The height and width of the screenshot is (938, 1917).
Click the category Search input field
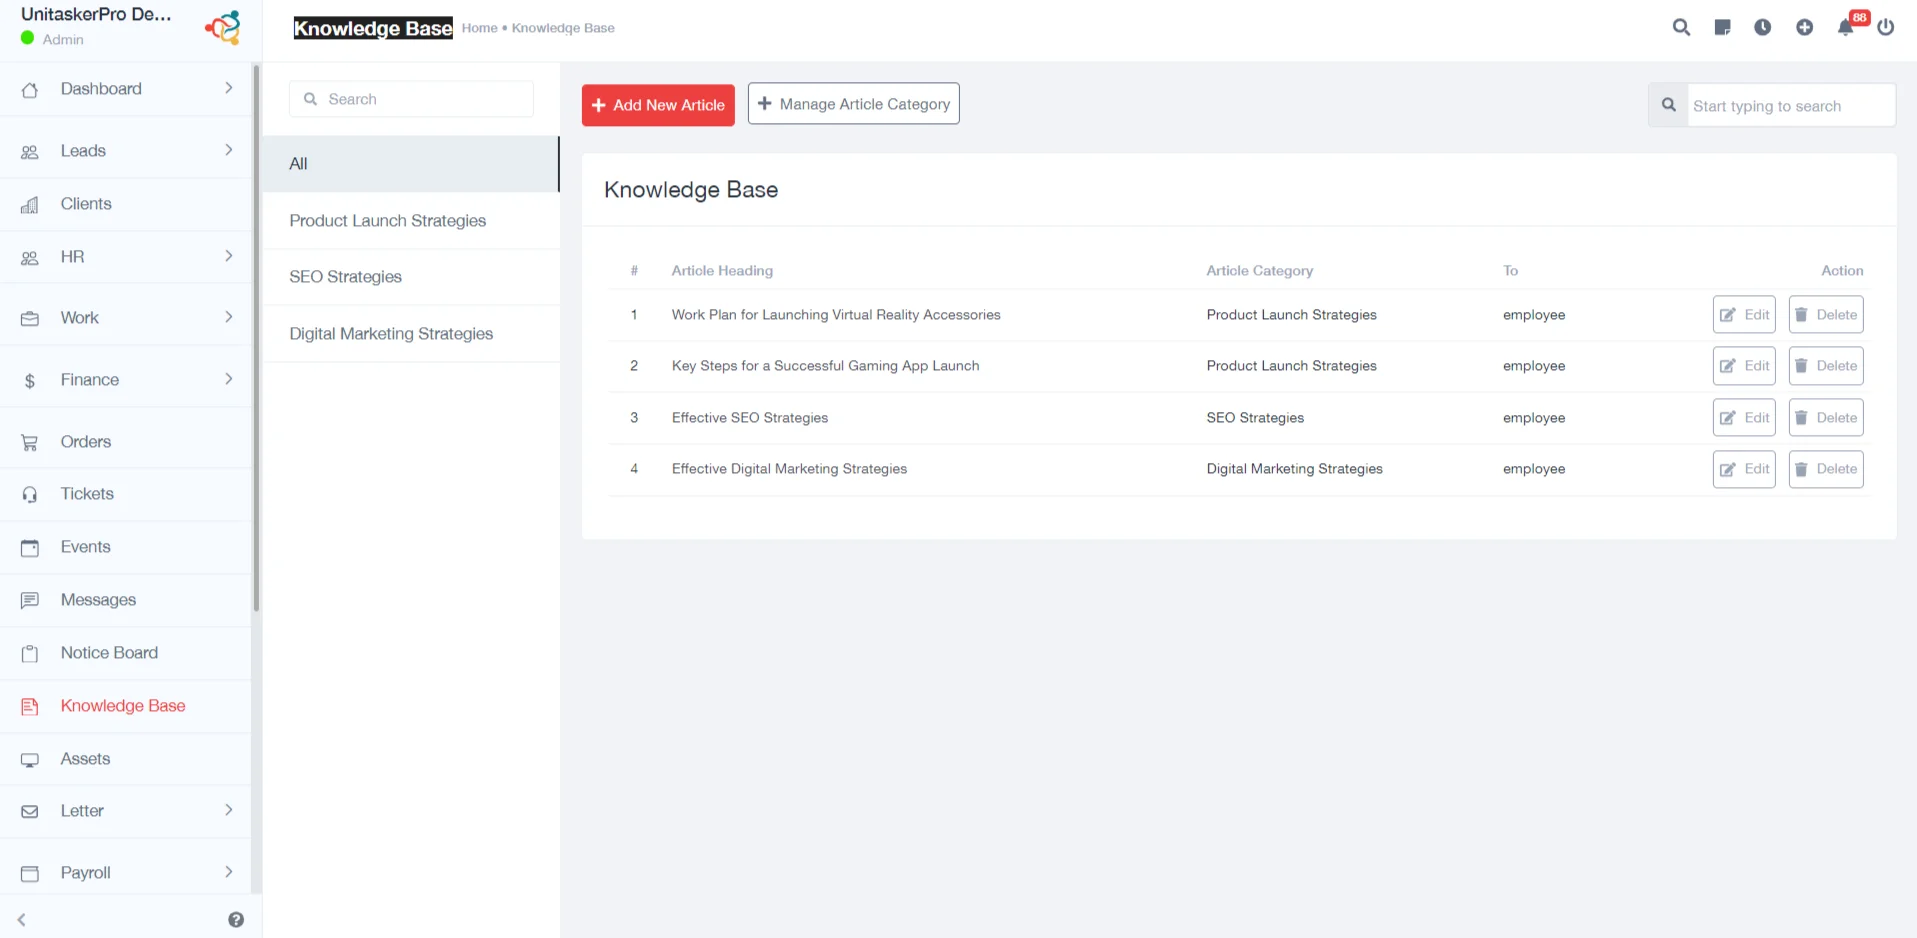coord(411,99)
